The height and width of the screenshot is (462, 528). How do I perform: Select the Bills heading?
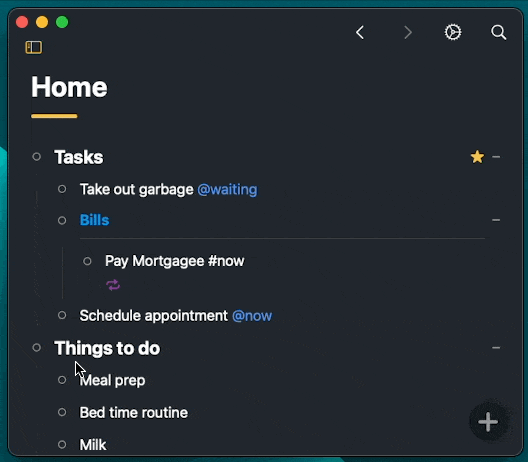point(94,220)
